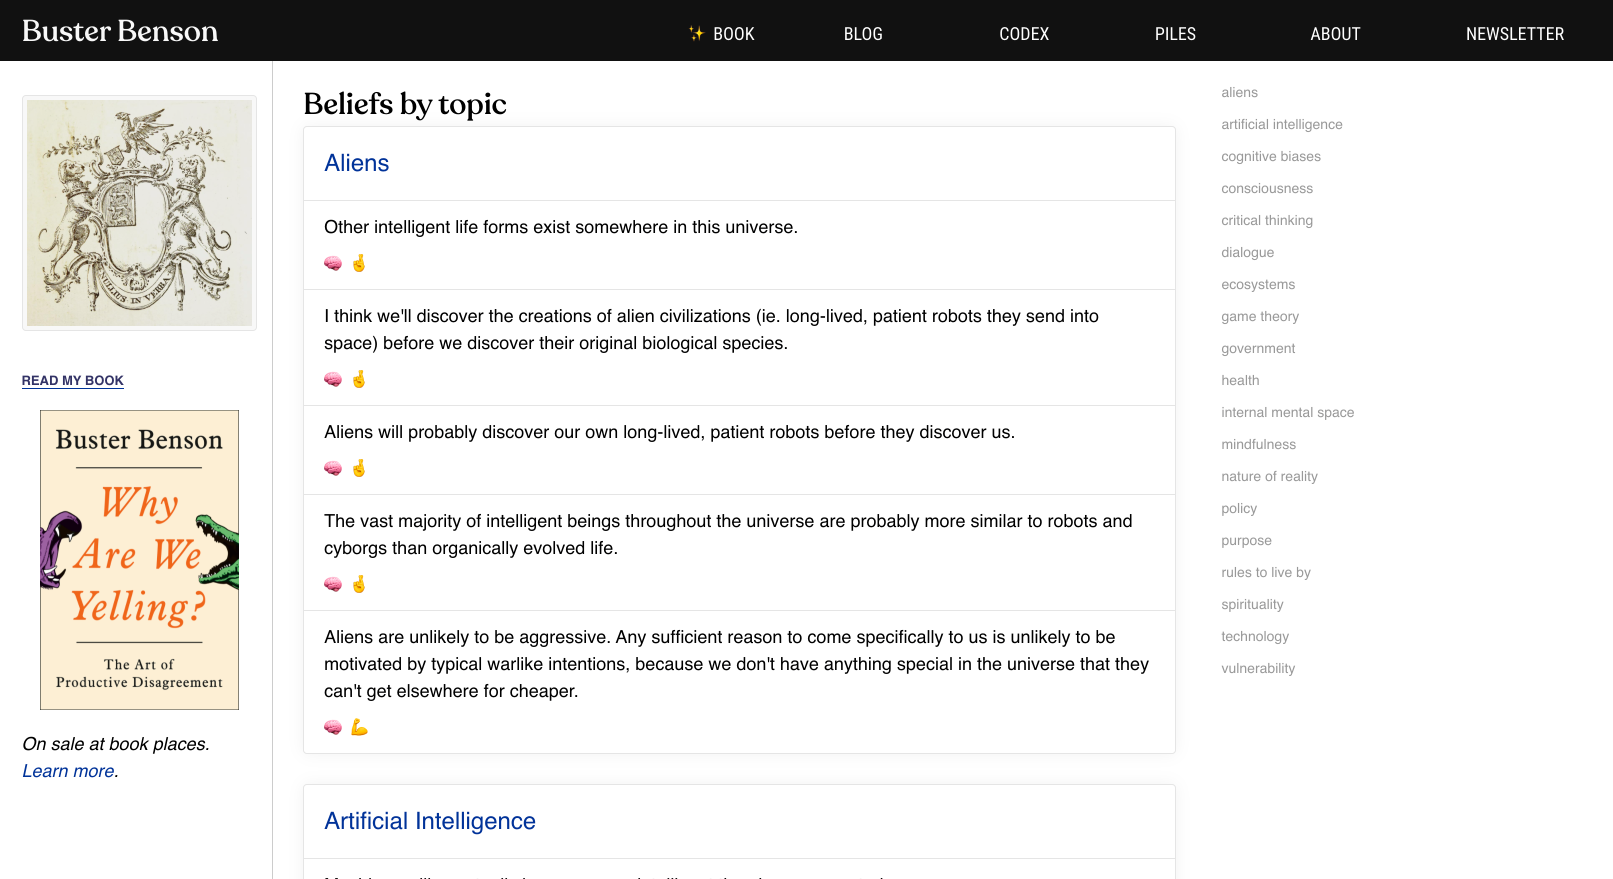
Task: Open the BLOG menu item
Action: [862, 34]
